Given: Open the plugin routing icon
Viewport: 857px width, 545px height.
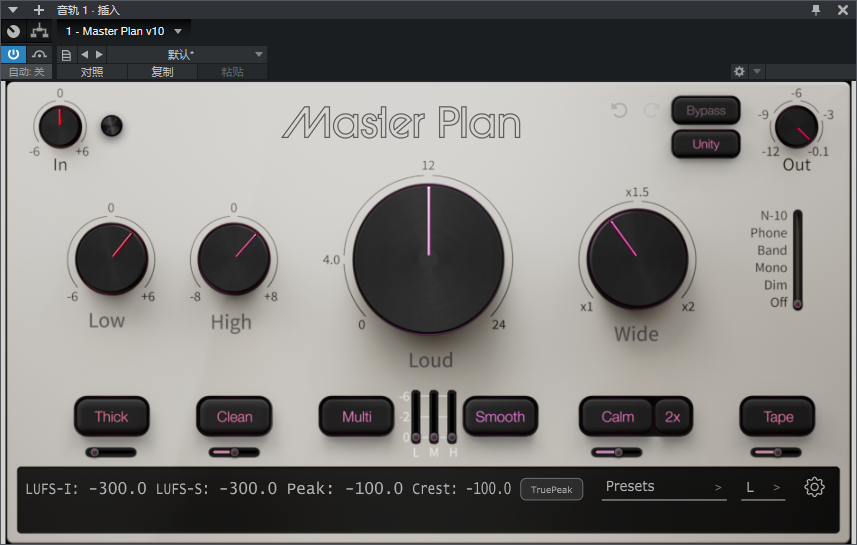Looking at the screenshot, I should (39, 31).
